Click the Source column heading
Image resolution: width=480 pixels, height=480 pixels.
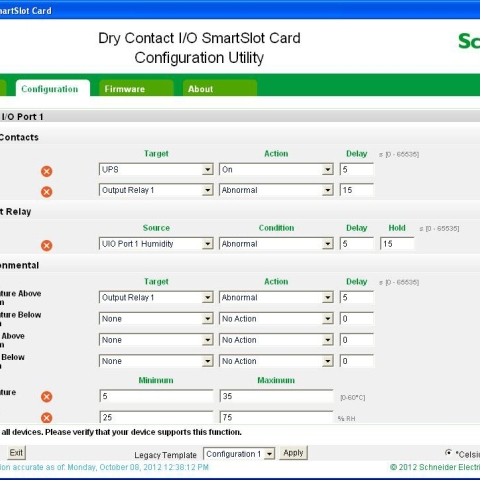(x=156, y=228)
